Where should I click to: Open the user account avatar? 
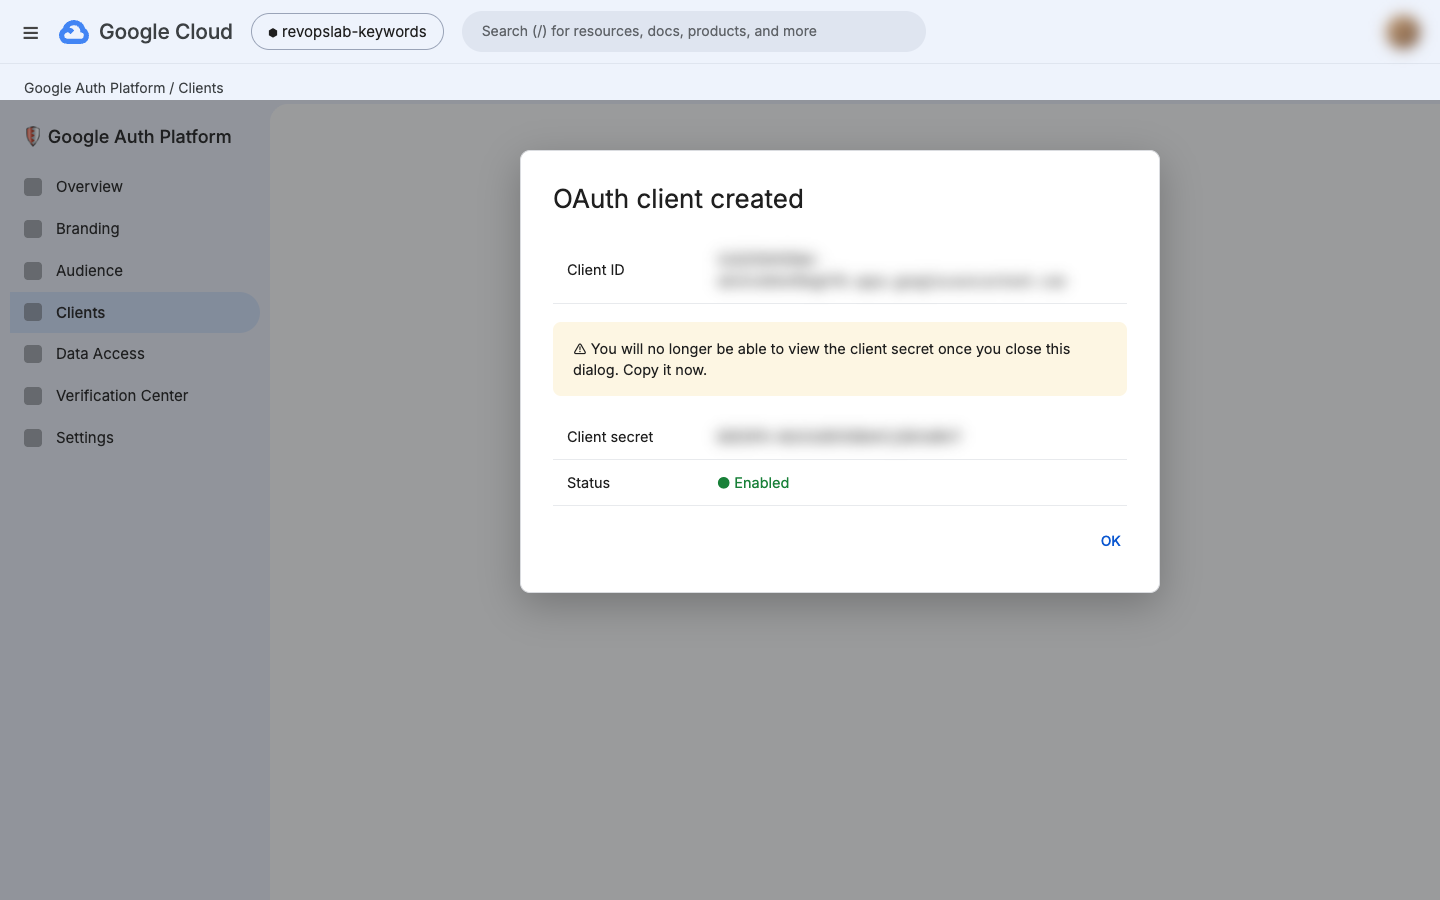pyautogui.click(x=1403, y=32)
